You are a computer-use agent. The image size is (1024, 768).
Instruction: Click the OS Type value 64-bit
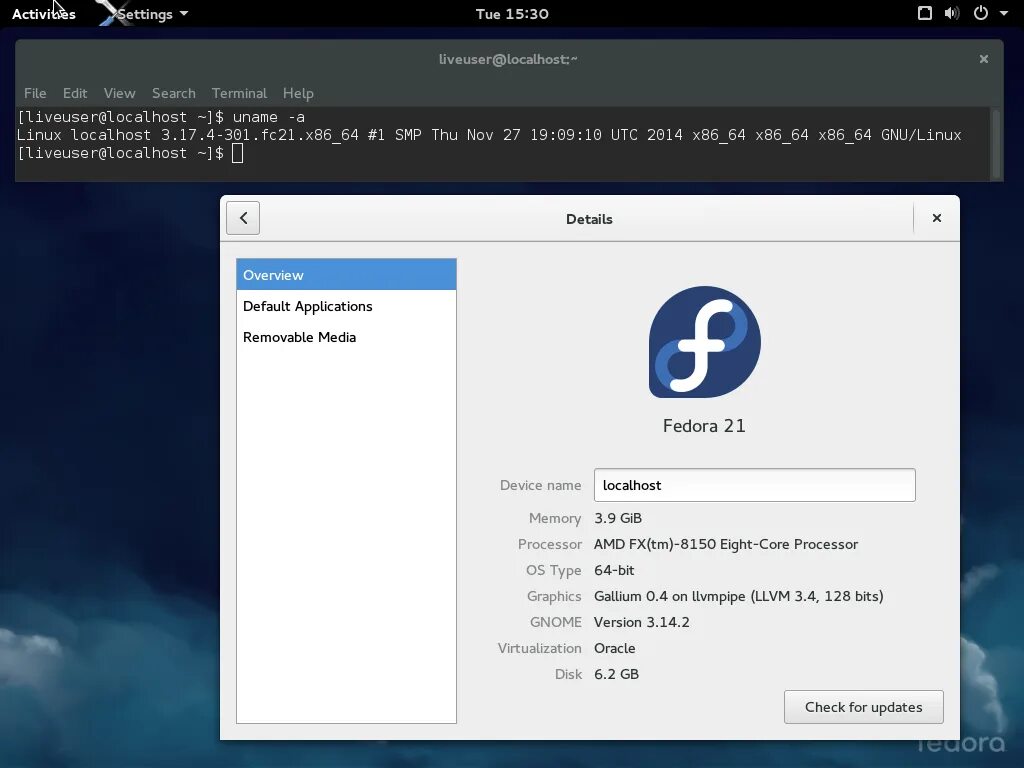coord(614,570)
